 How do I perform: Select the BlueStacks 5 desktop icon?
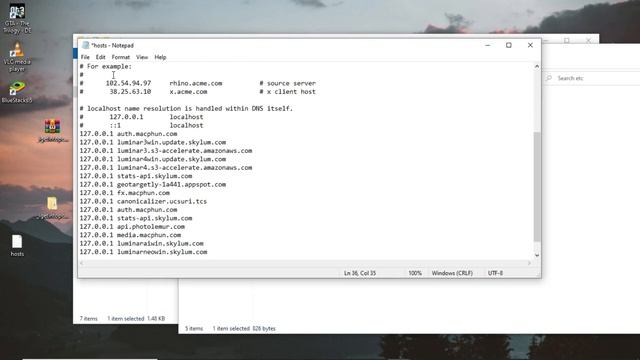pos(17,91)
